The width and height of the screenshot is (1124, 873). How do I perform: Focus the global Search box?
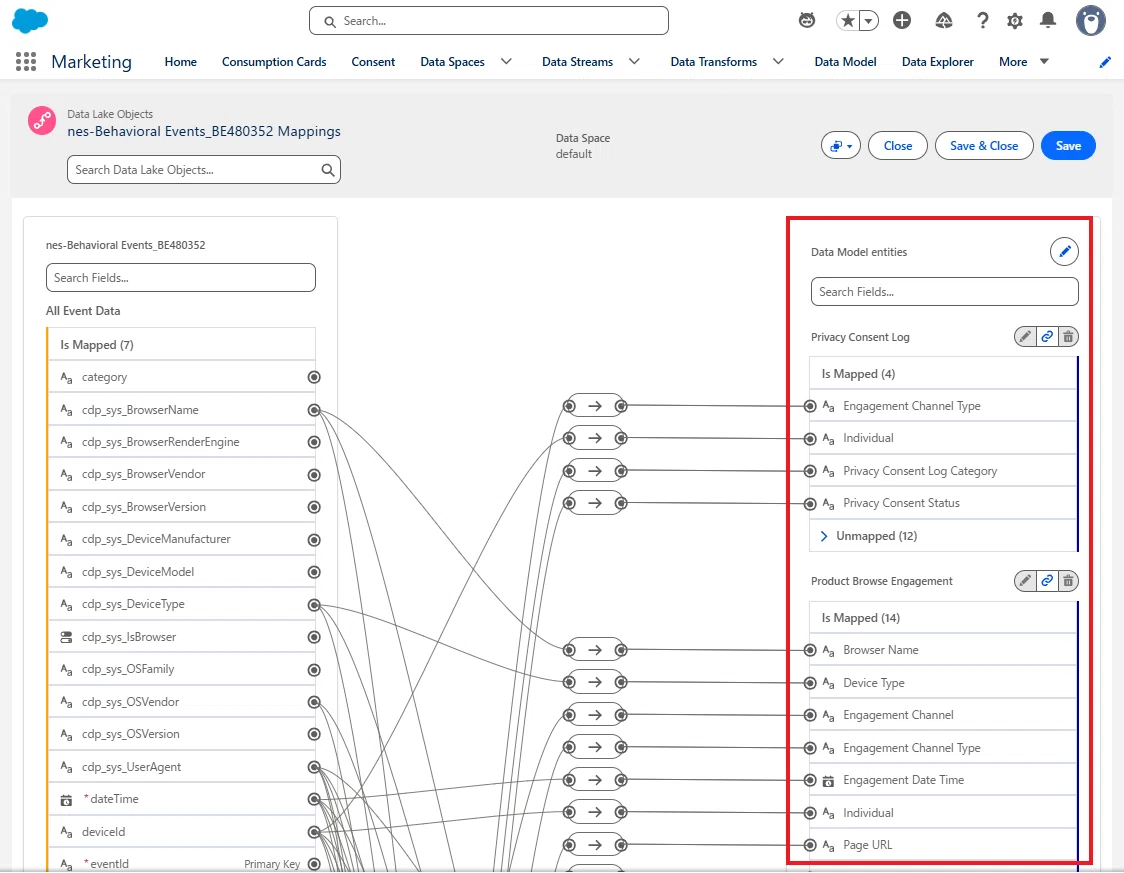489,21
